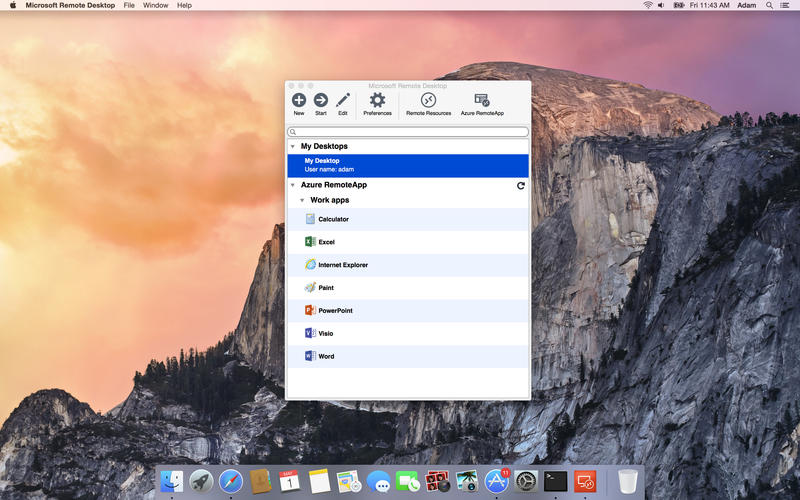The image size is (800, 500).
Task: Select the Visio label
Action: [326, 333]
